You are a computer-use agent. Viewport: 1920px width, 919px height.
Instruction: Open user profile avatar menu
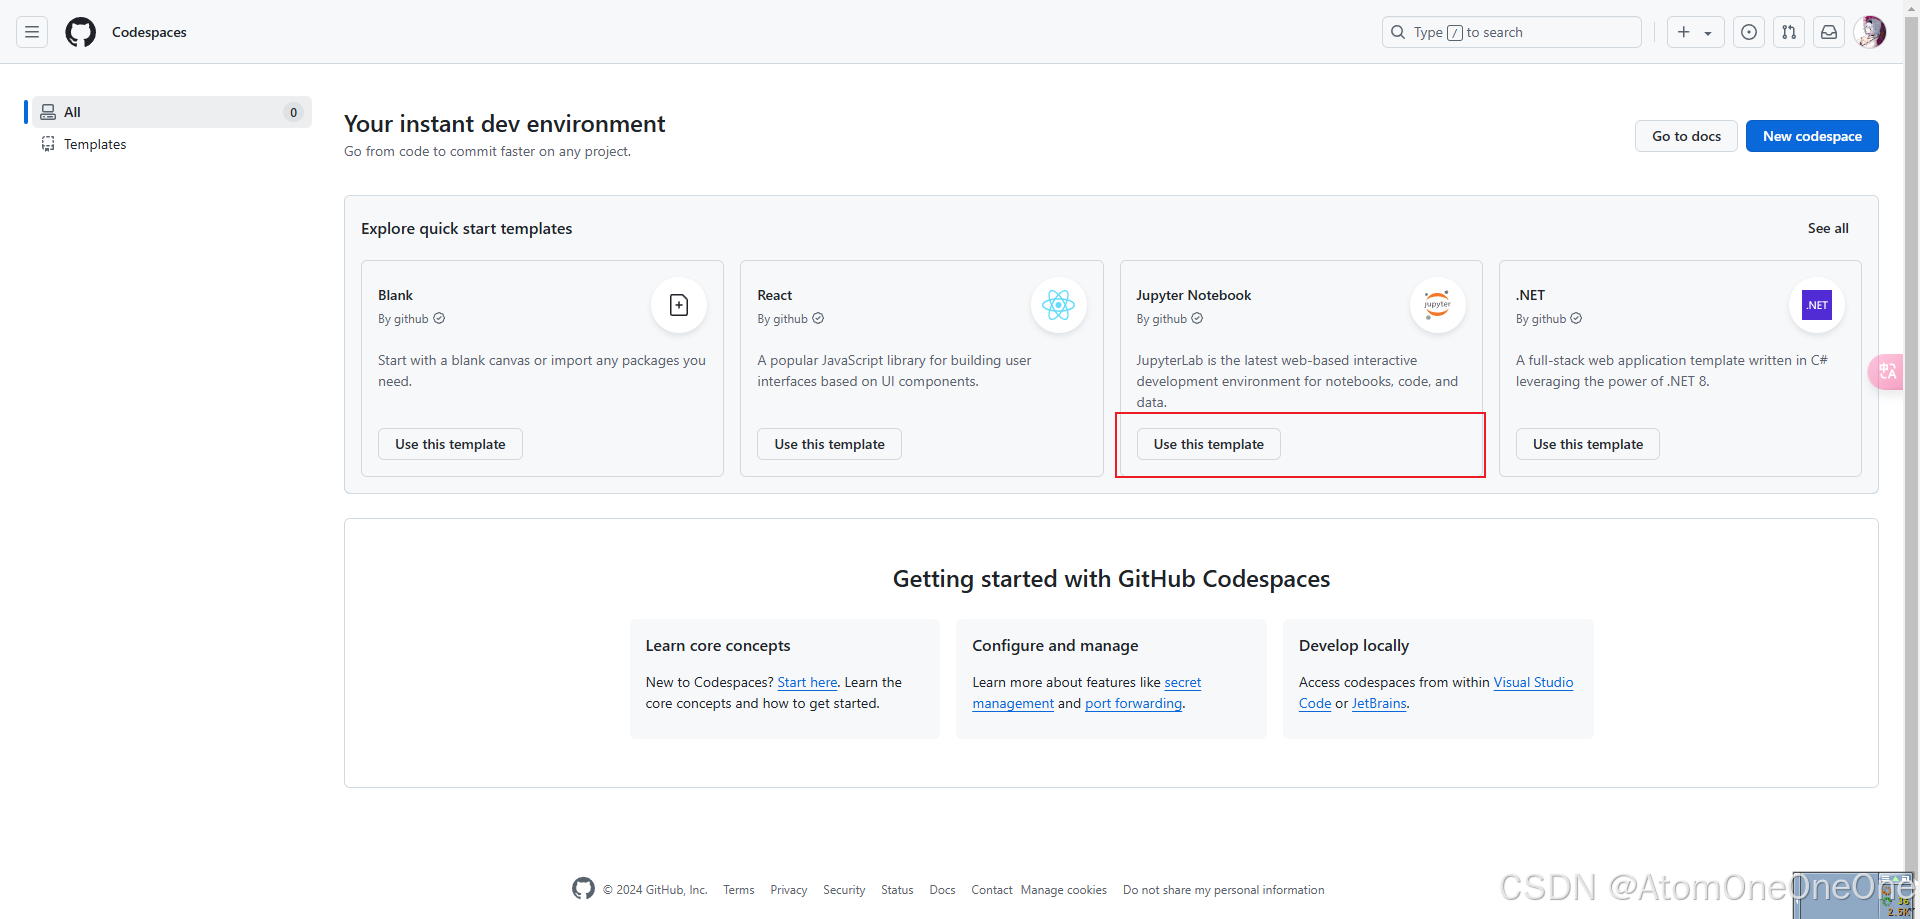pyautogui.click(x=1870, y=32)
